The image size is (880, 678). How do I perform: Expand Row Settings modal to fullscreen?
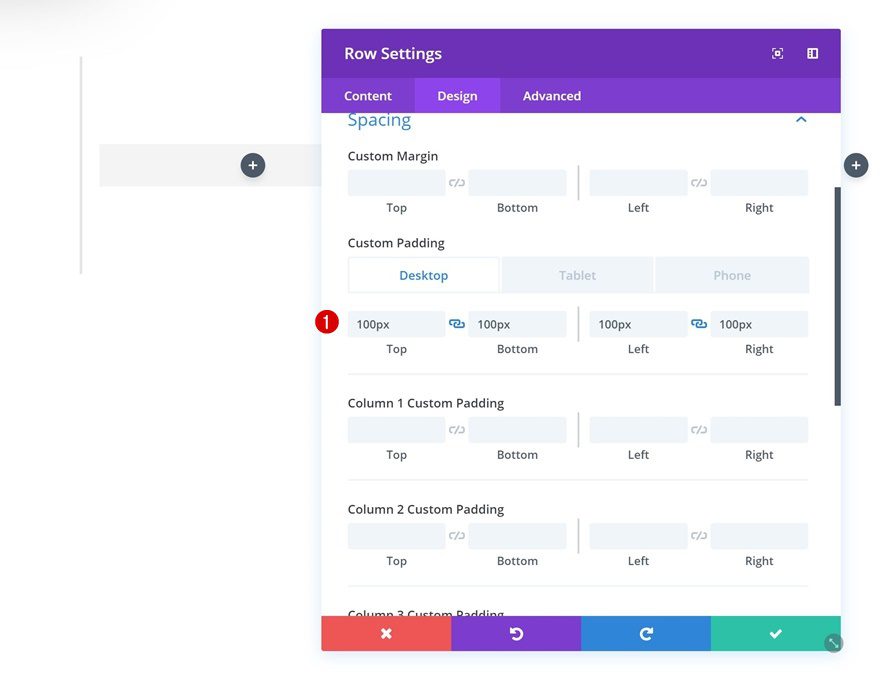[777, 54]
